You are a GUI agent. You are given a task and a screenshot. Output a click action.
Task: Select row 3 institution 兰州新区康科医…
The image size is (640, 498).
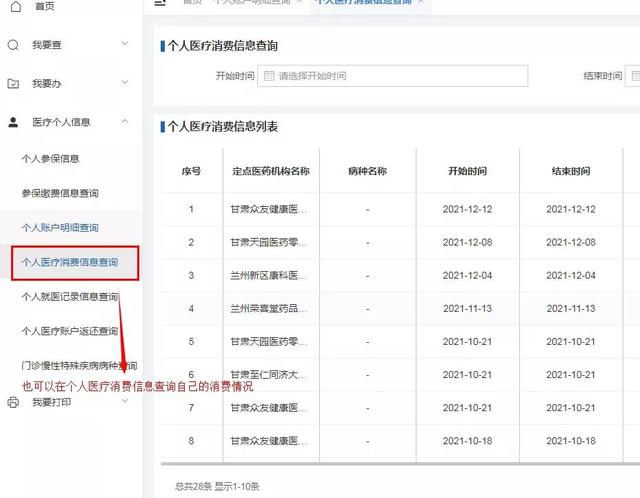pyautogui.click(x=269, y=276)
